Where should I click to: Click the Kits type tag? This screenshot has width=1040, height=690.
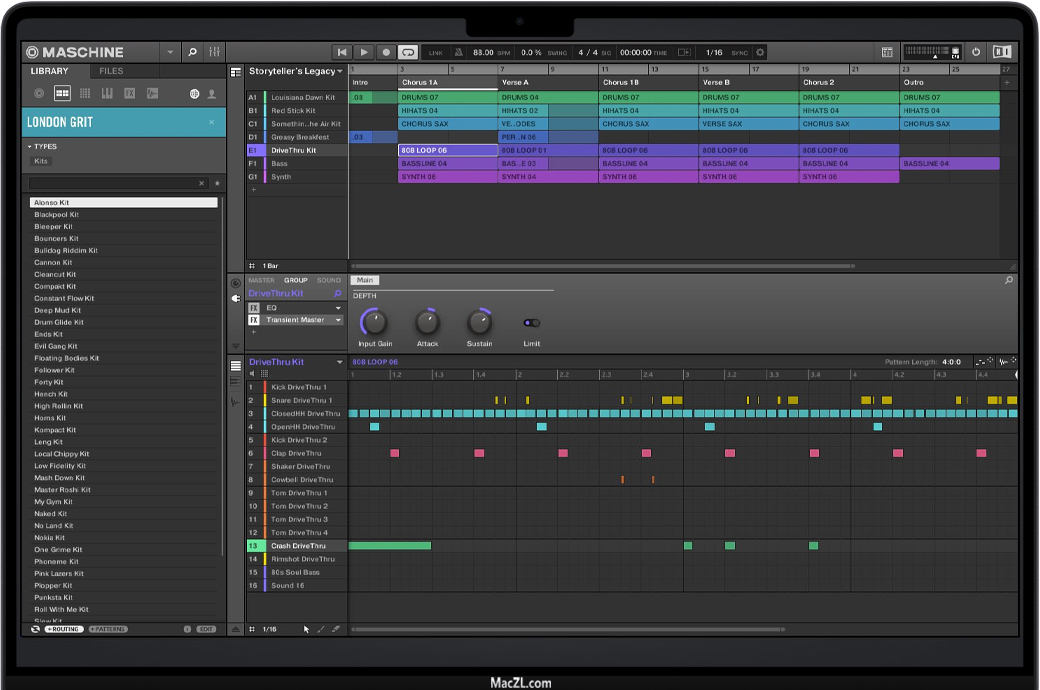point(41,161)
